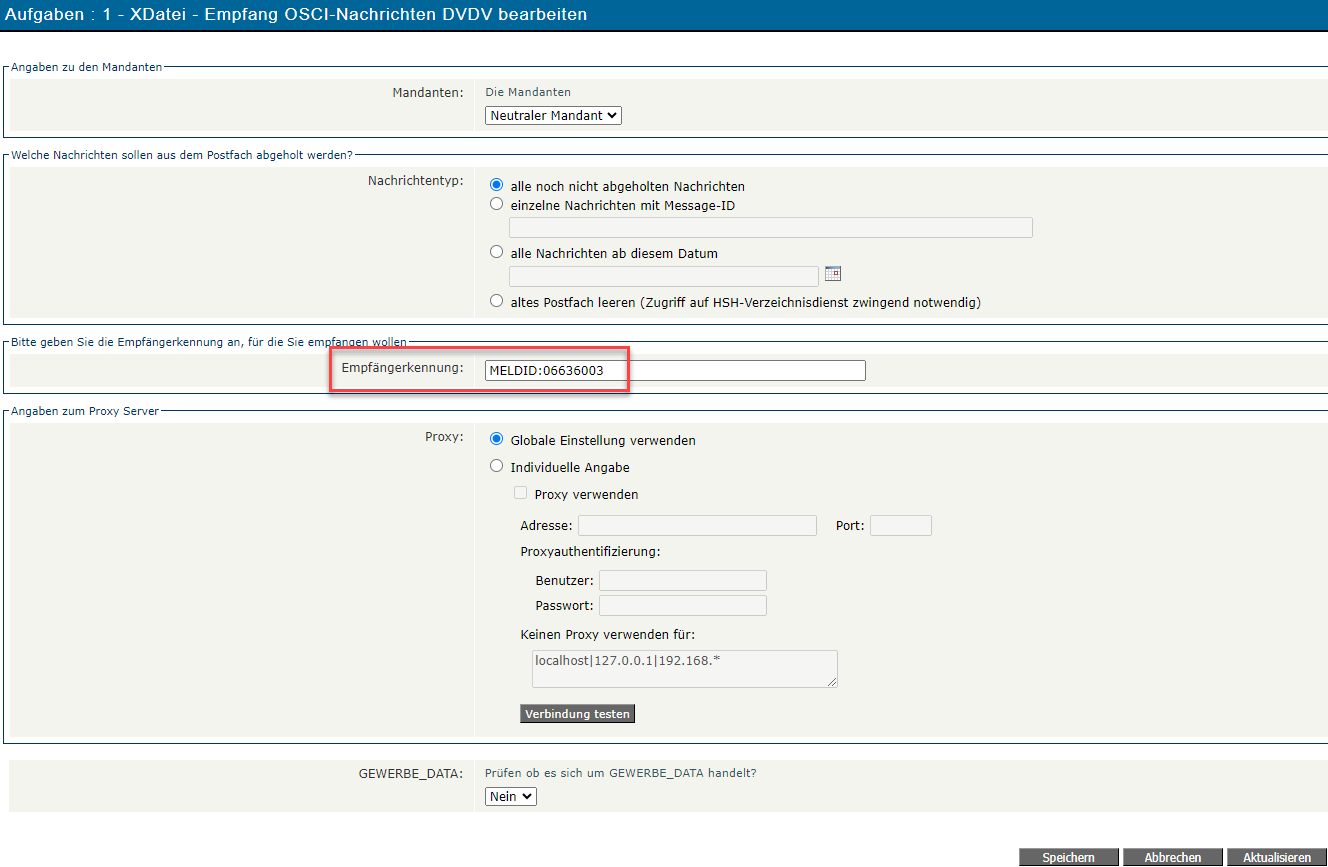This screenshot has height=867, width=1328.
Task: Click the date input field
Action: (x=663, y=276)
